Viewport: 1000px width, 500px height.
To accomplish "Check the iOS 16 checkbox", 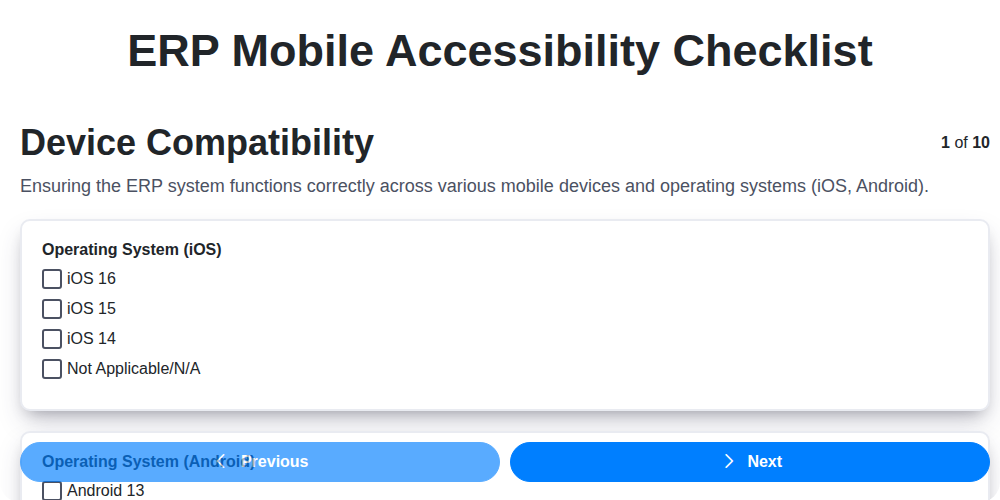I will (x=52, y=279).
